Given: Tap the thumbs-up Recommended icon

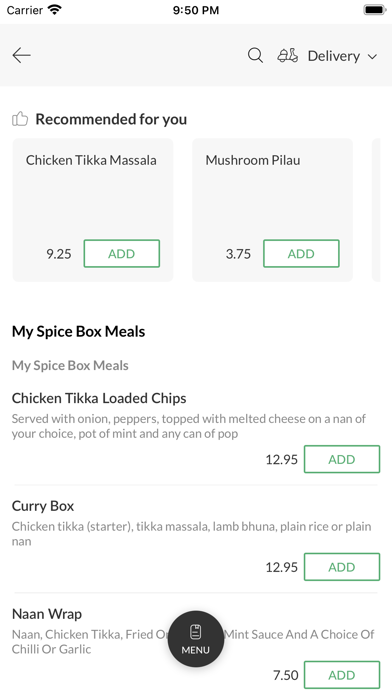Looking at the screenshot, I should 20,119.
